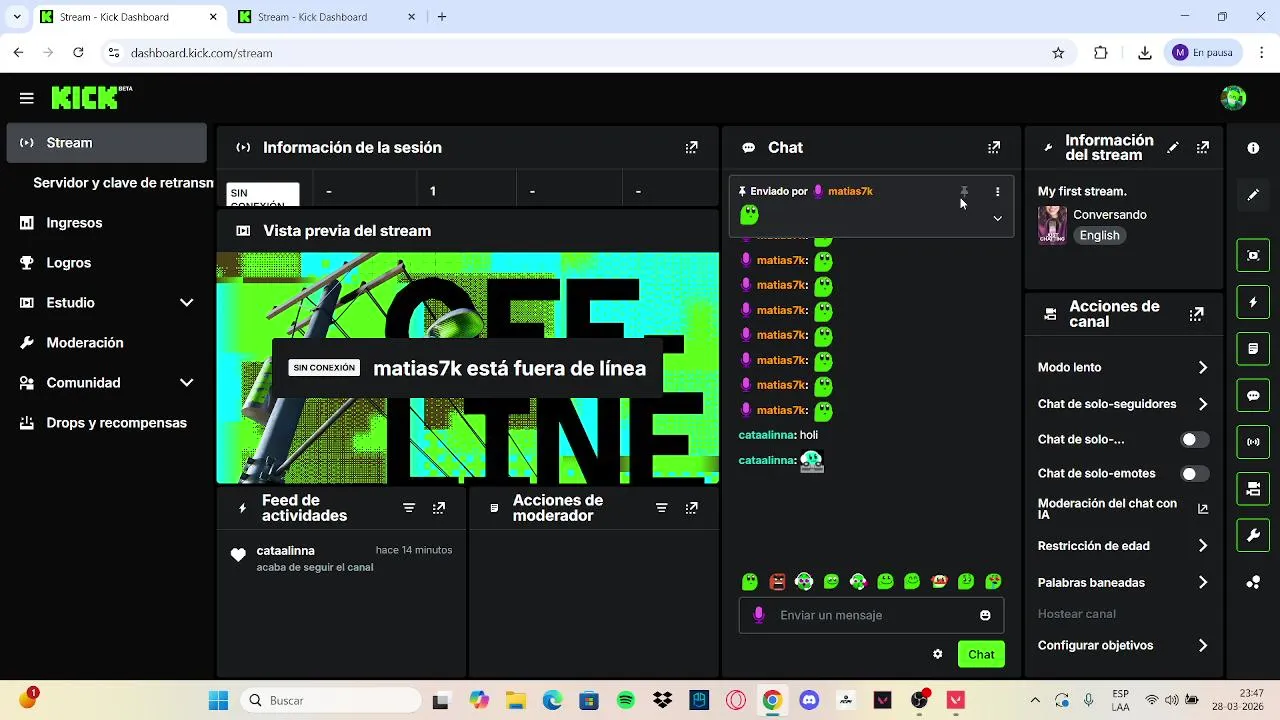Toggle the wrench stream info widget in sidebar
Viewport: 1280px width, 720px height.
1253,535
